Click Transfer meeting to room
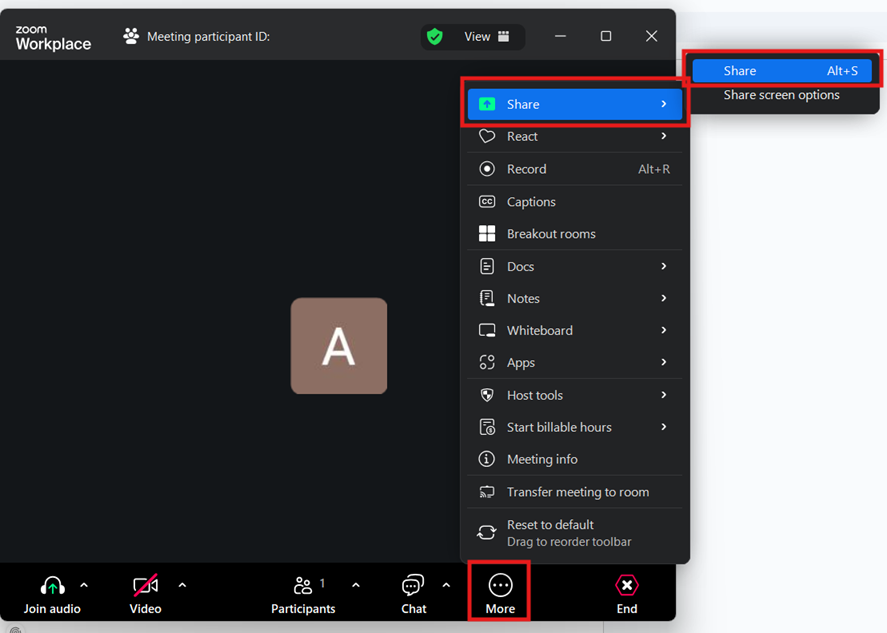Screen dimensions: 887x633 click(577, 492)
